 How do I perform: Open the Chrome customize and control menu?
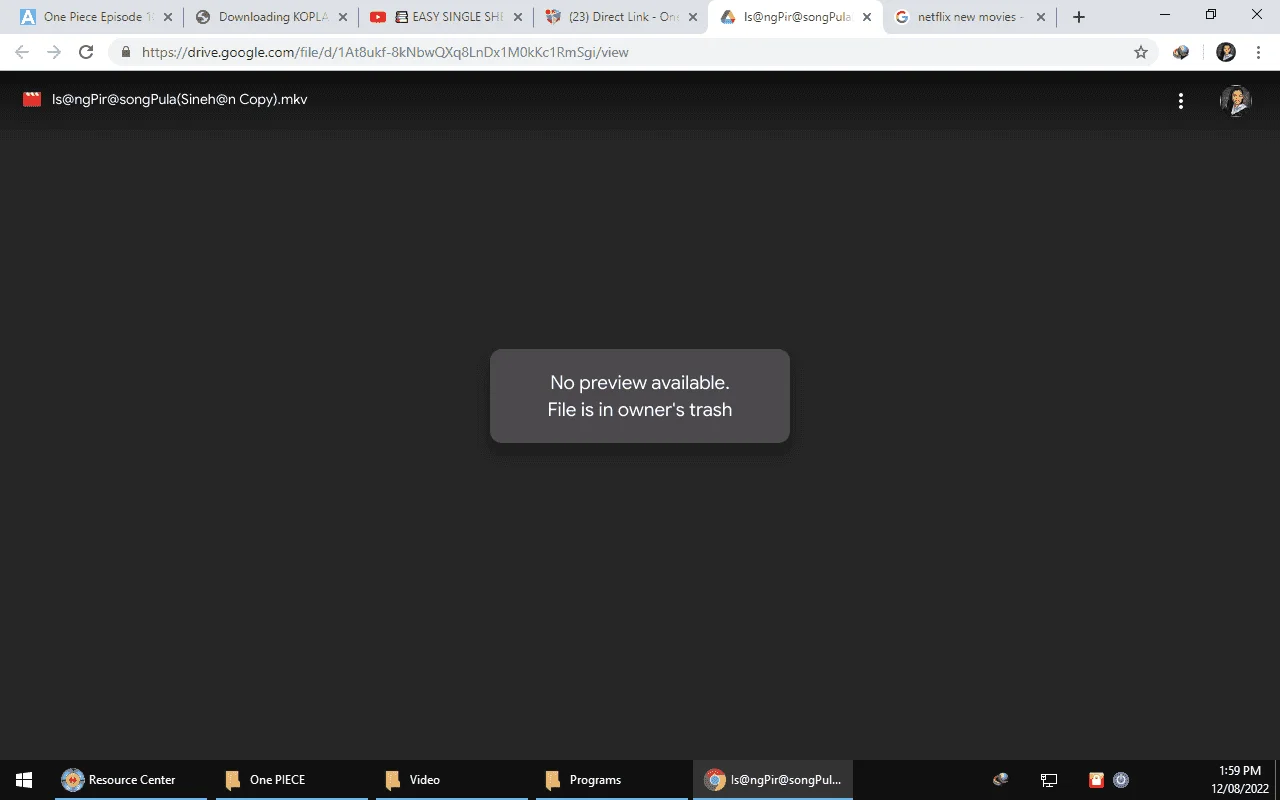click(x=1258, y=52)
